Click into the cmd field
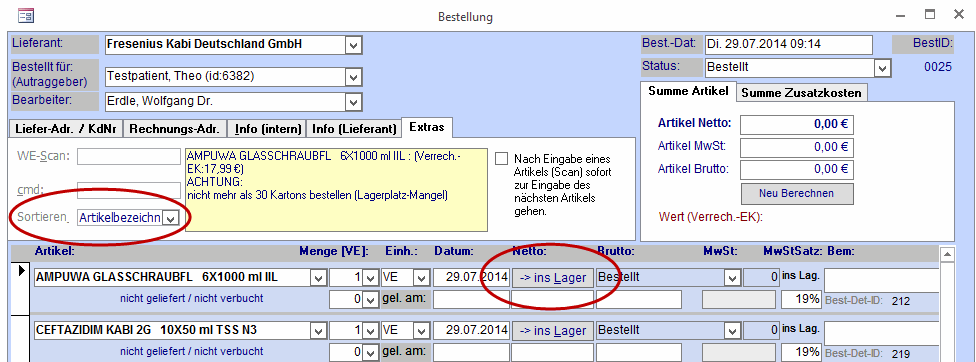Screen dimensions: 976x362 click(129, 190)
